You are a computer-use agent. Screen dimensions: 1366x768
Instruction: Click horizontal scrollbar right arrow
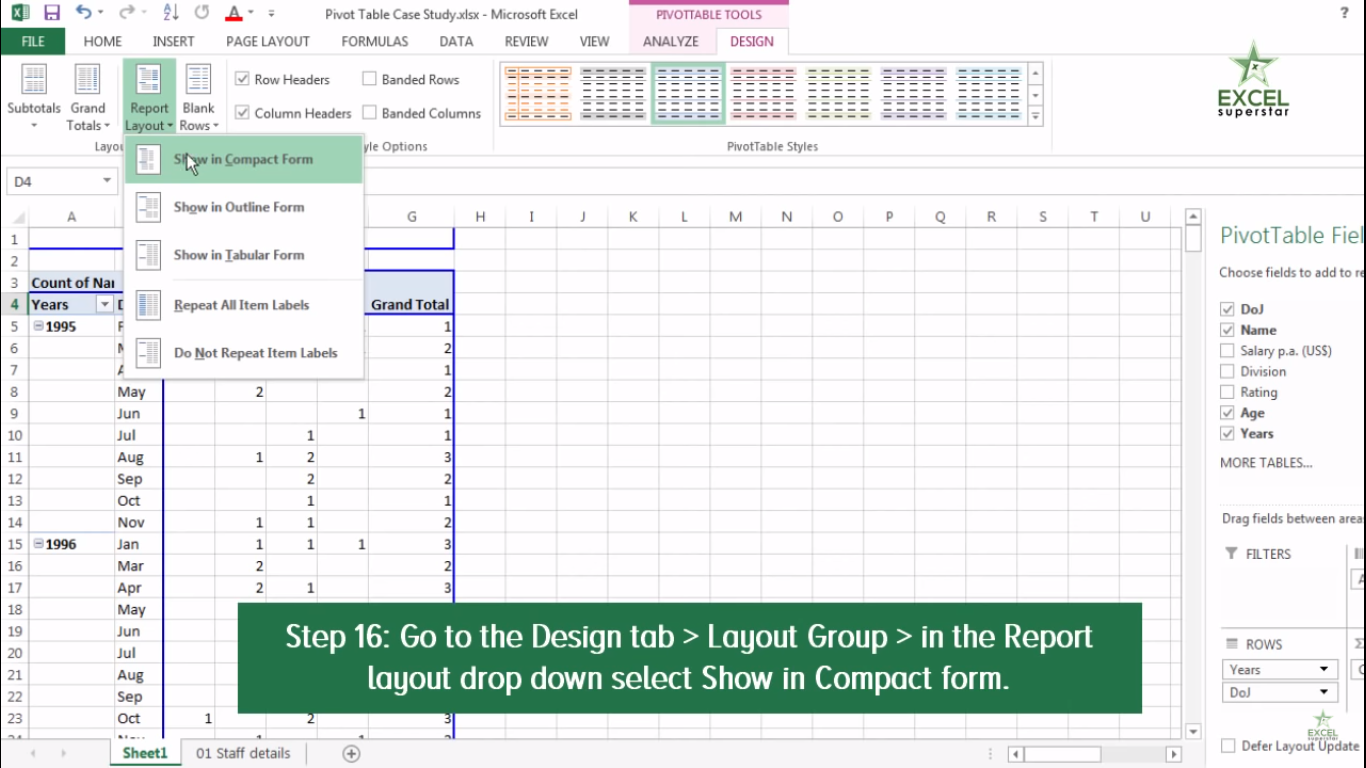[x=1174, y=754]
